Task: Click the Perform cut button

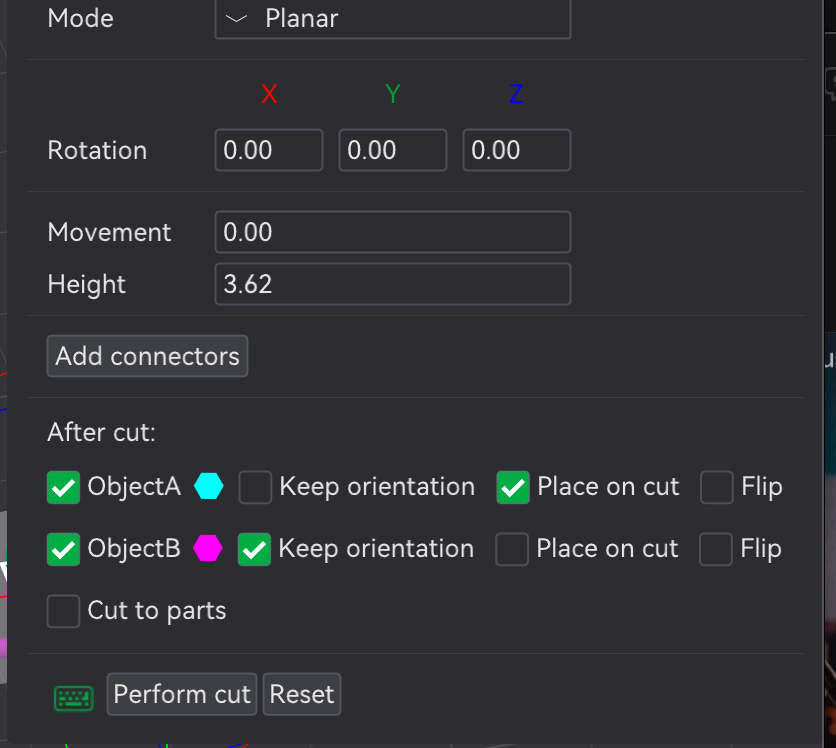Action: (182, 694)
